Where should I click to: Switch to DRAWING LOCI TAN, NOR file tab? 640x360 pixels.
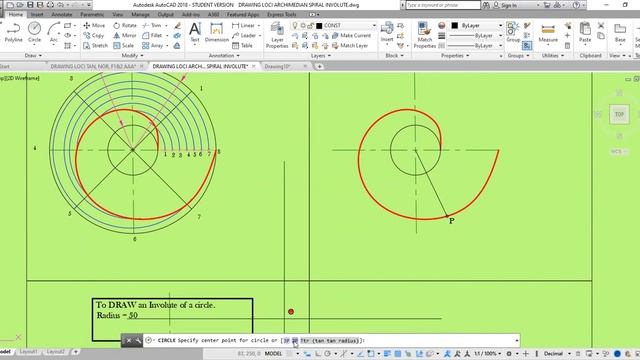click(93, 66)
